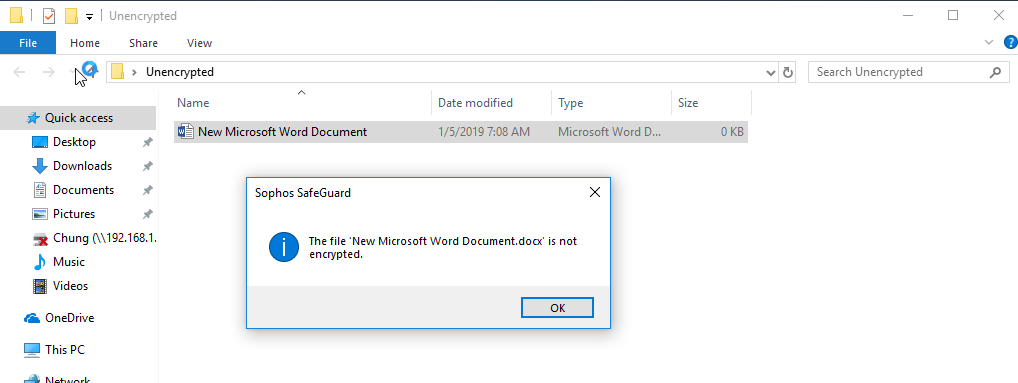Switch to the View ribbon tab
Image resolution: width=1018 pixels, height=383 pixels.
pos(199,43)
